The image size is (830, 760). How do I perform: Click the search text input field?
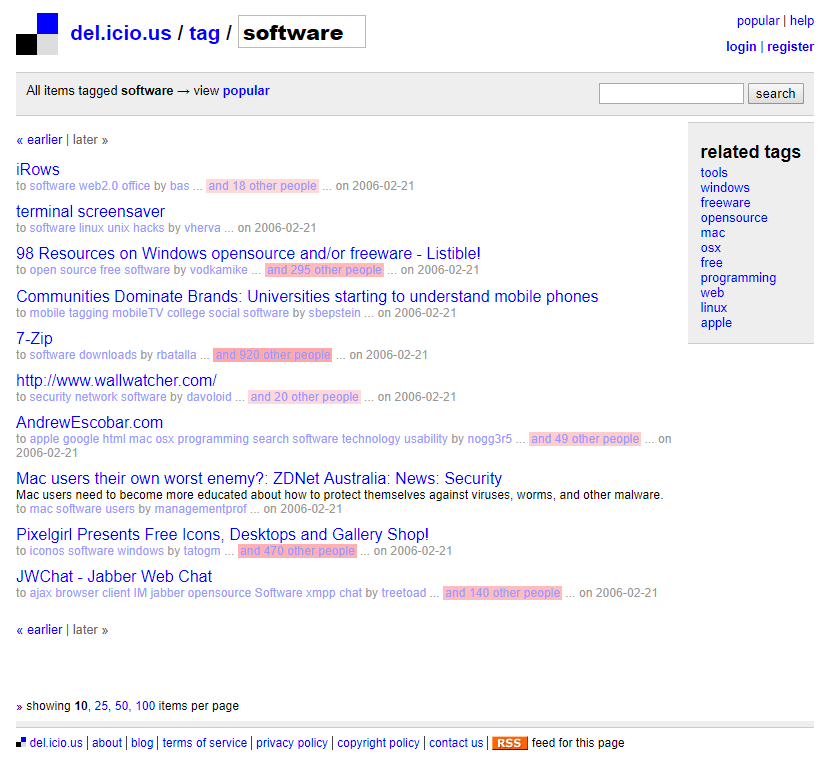pyautogui.click(x=671, y=93)
